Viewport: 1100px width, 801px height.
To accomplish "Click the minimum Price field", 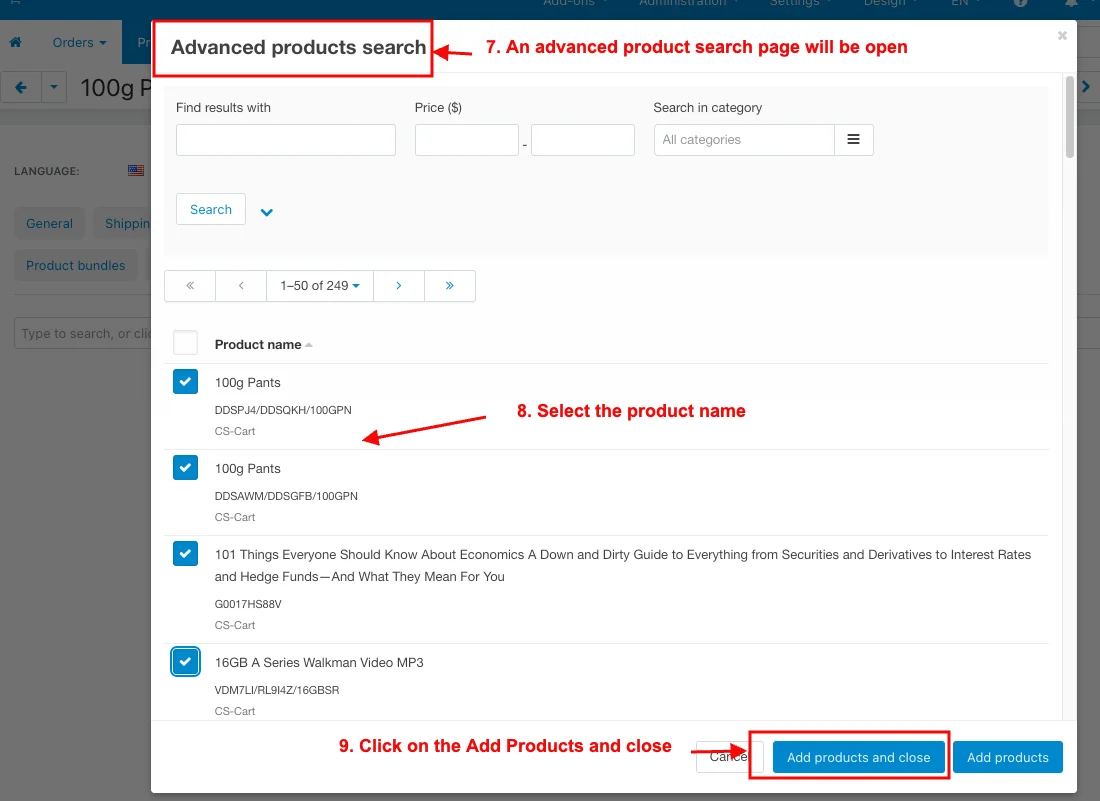I will tap(467, 140).
